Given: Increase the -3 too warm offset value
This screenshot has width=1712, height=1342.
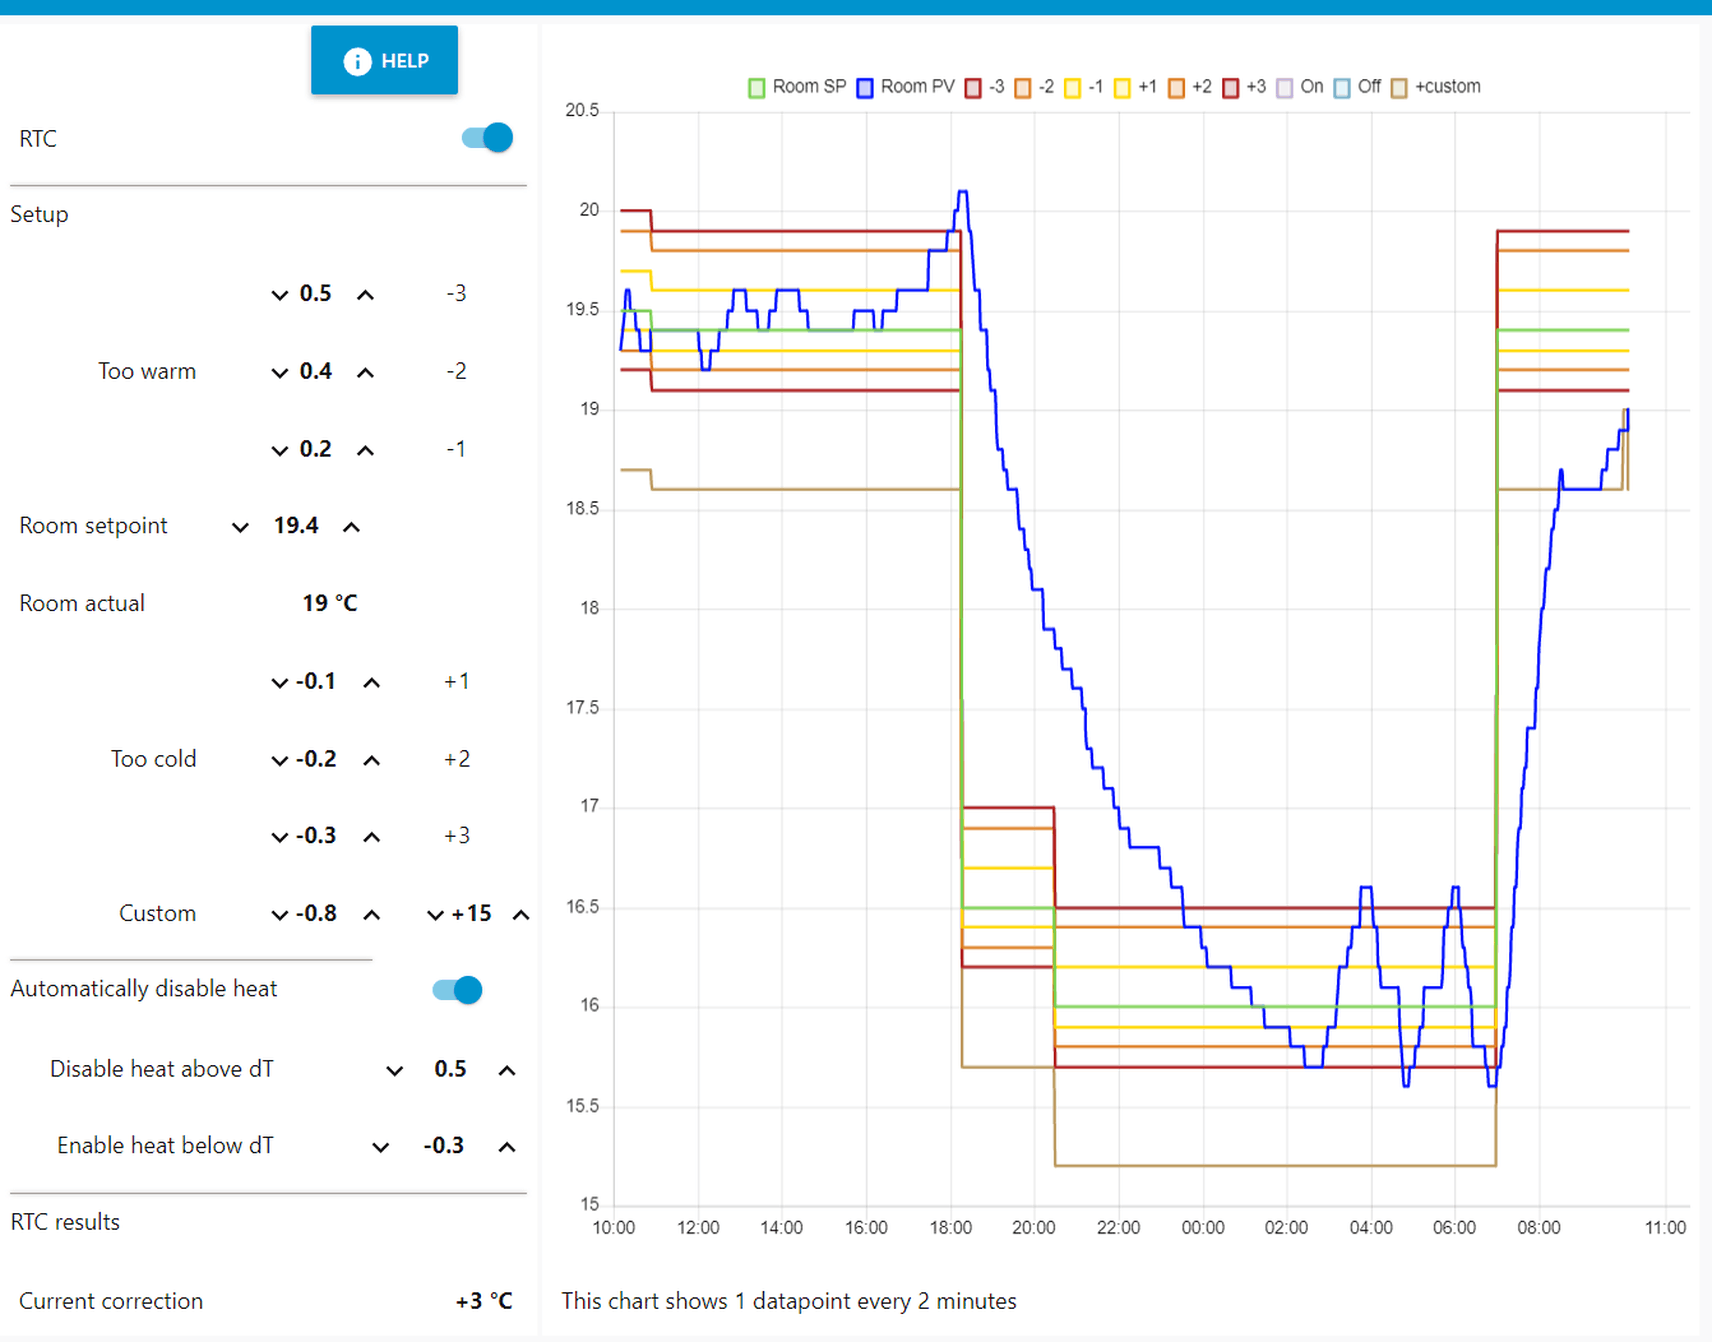Looking at the screenshot, I should pos(366,295).
